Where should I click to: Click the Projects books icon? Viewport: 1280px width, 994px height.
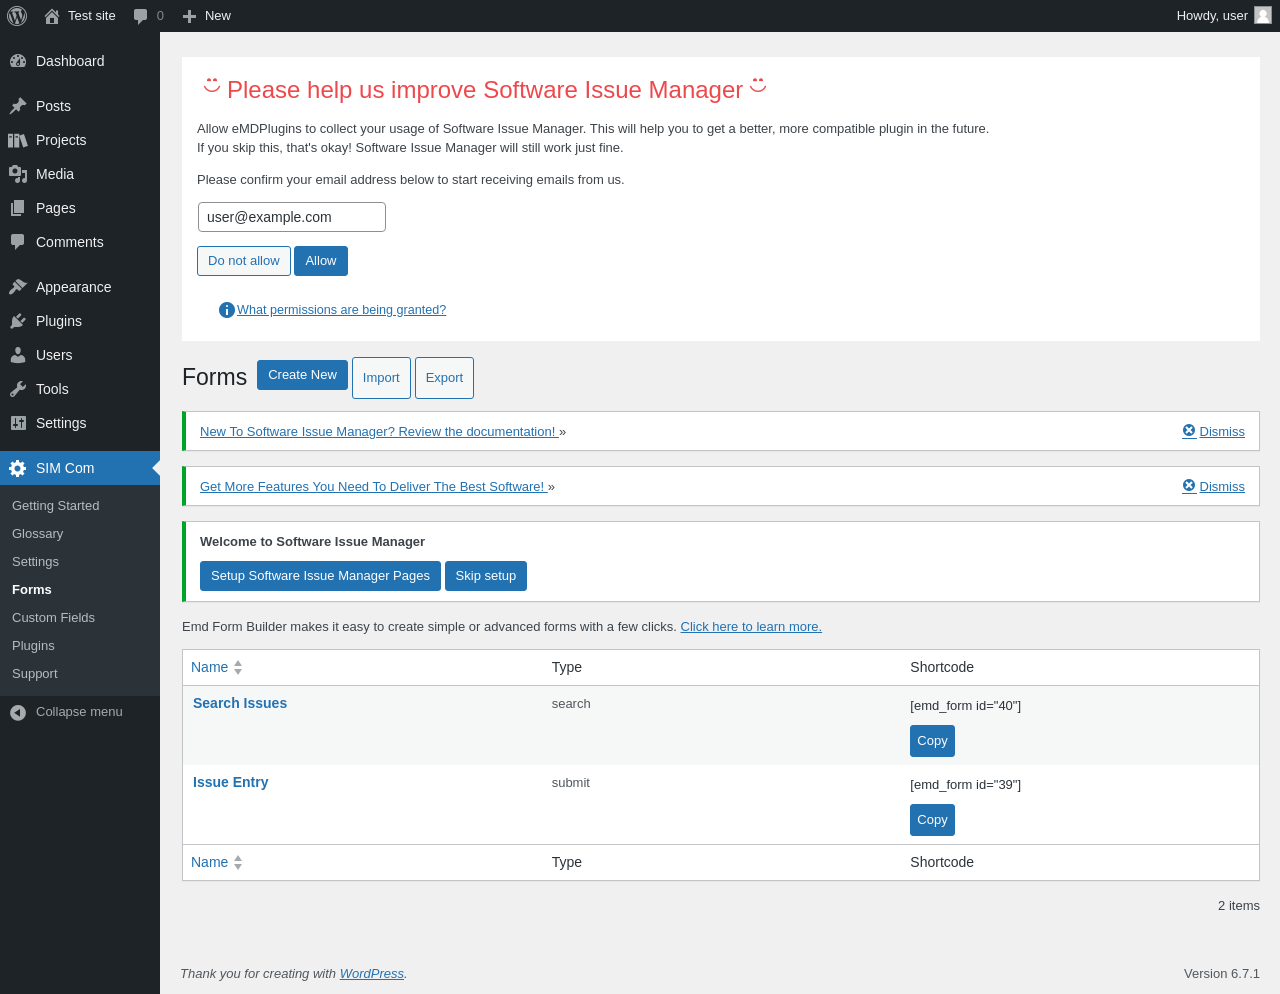[18, 140]
